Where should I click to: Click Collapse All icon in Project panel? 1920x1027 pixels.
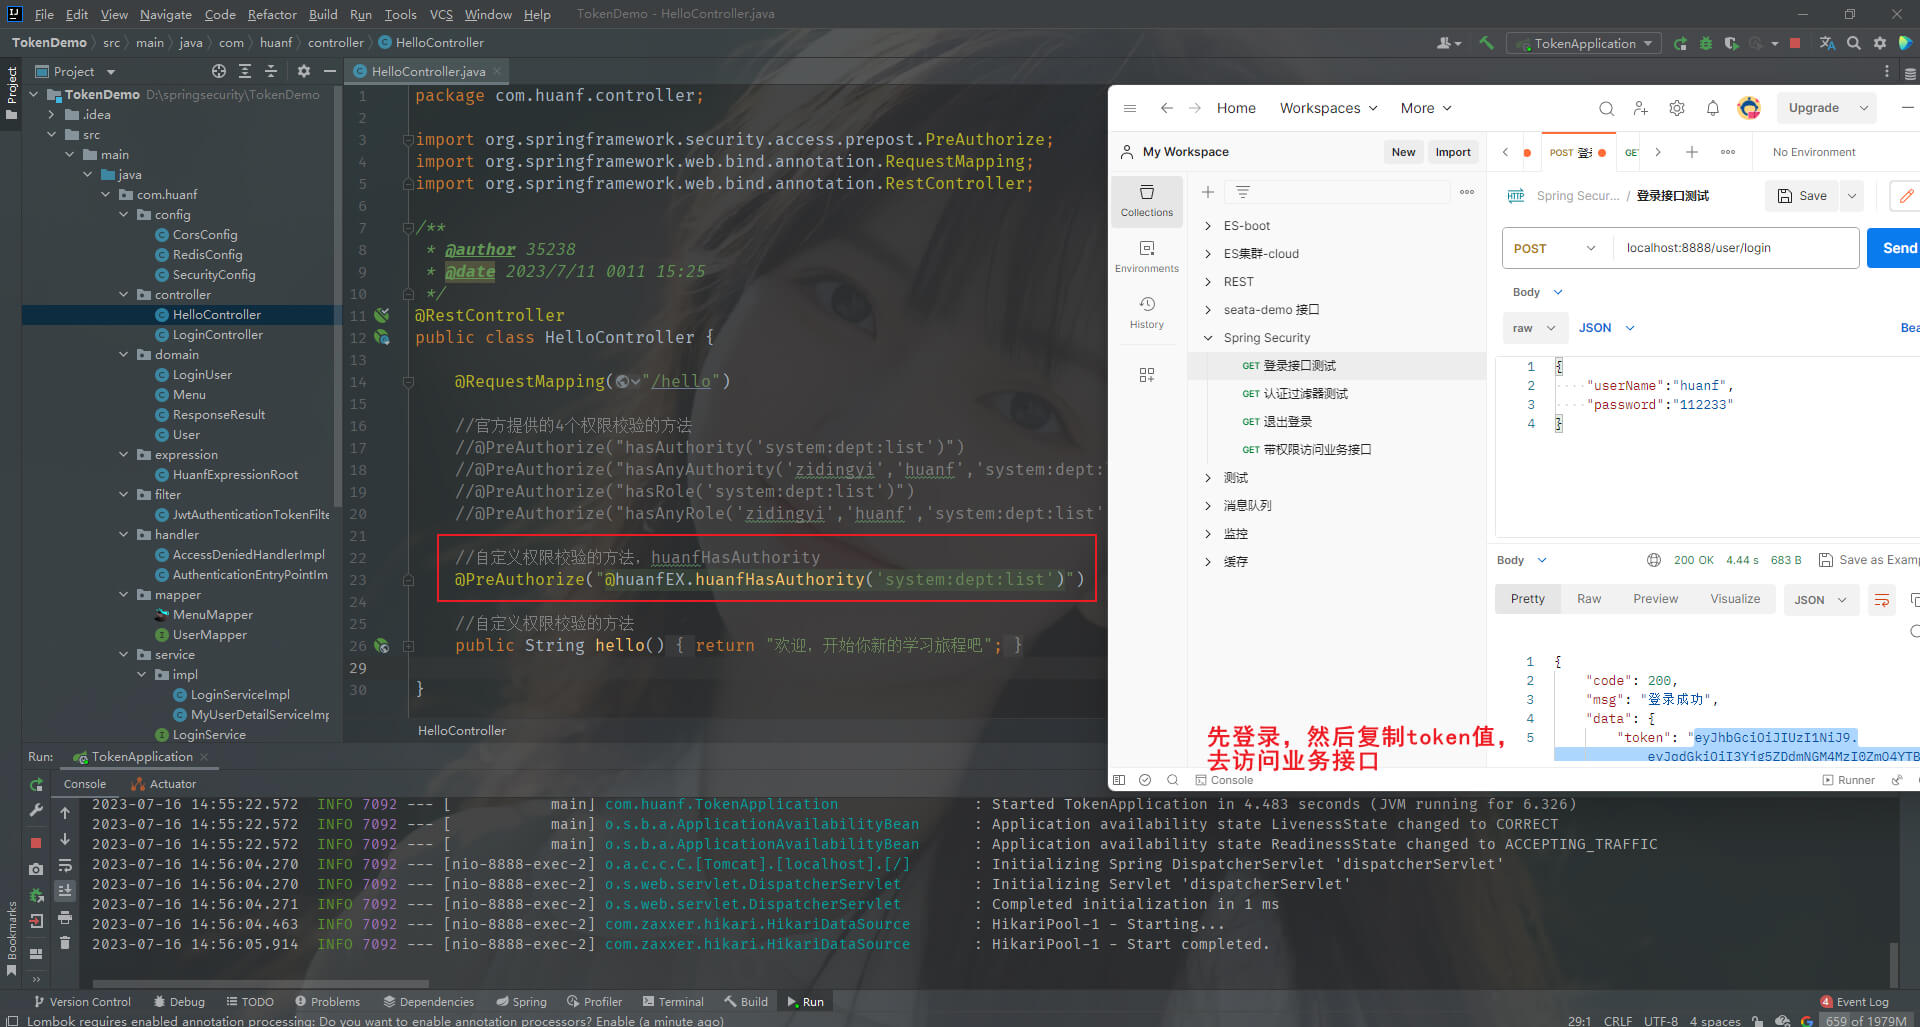271,71
